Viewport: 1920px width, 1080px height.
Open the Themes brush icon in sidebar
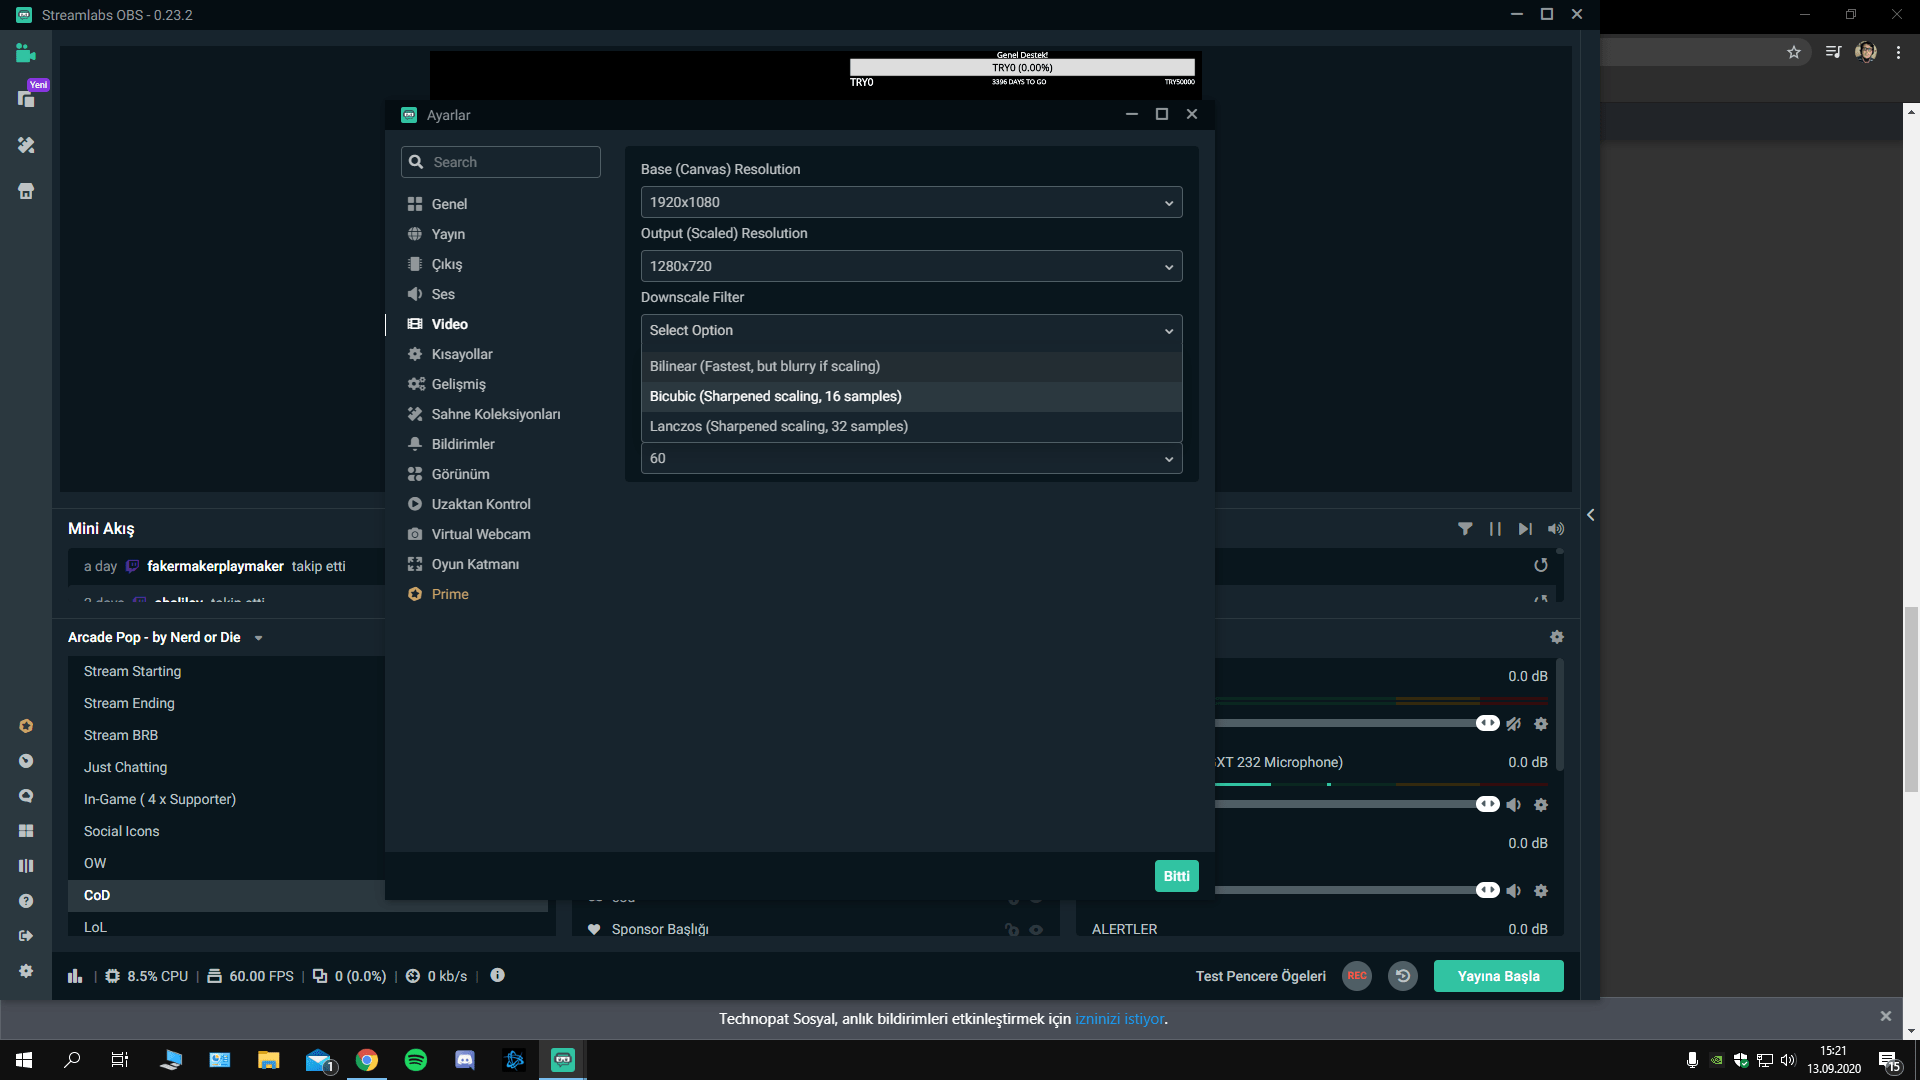(26, 145)
